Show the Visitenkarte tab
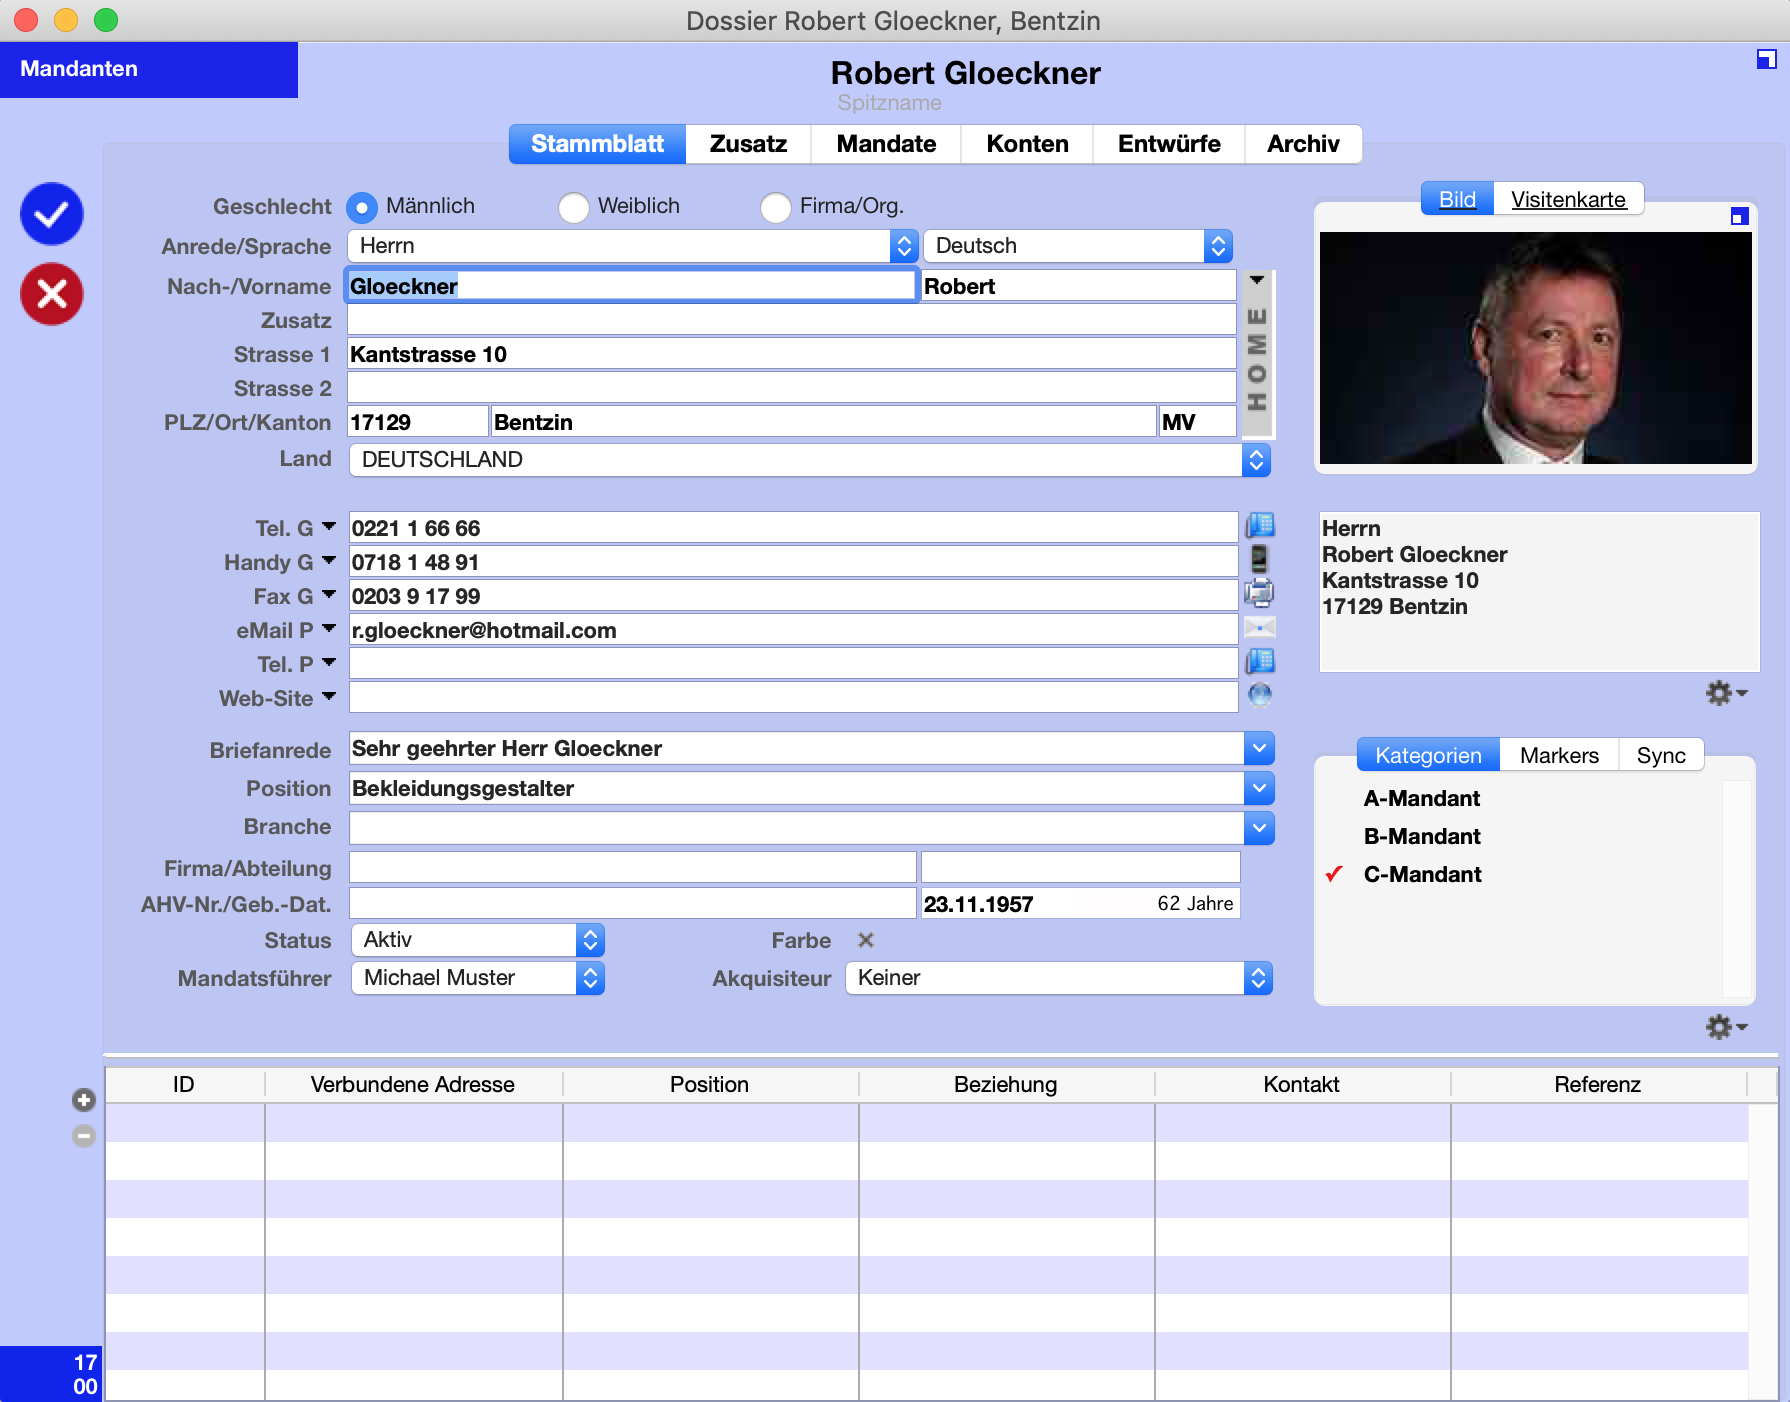 coord(1568,199)
